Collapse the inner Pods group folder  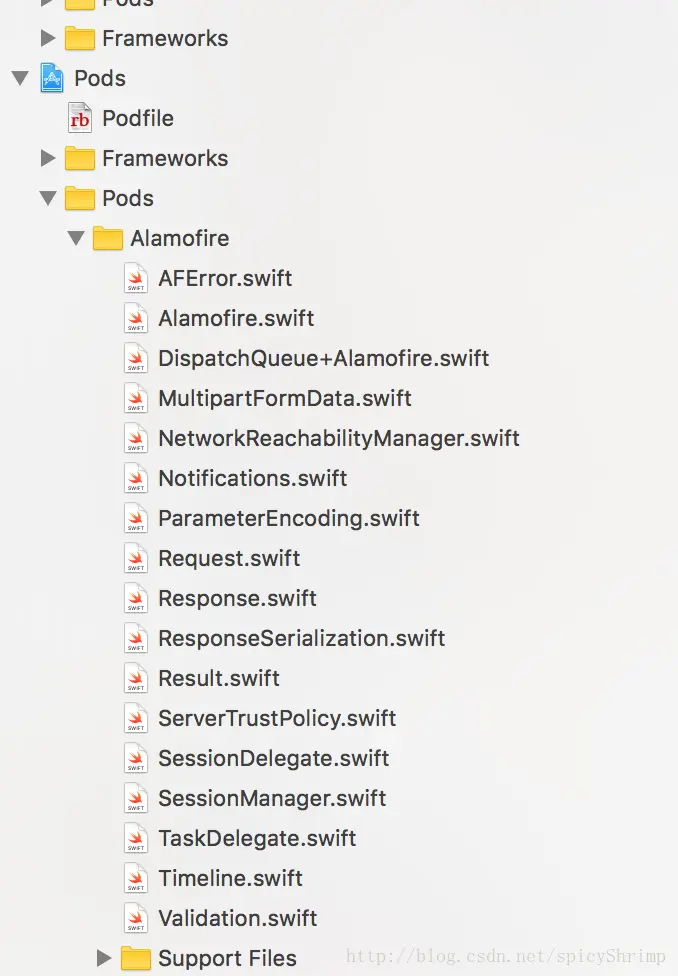[x=47, y=198]
